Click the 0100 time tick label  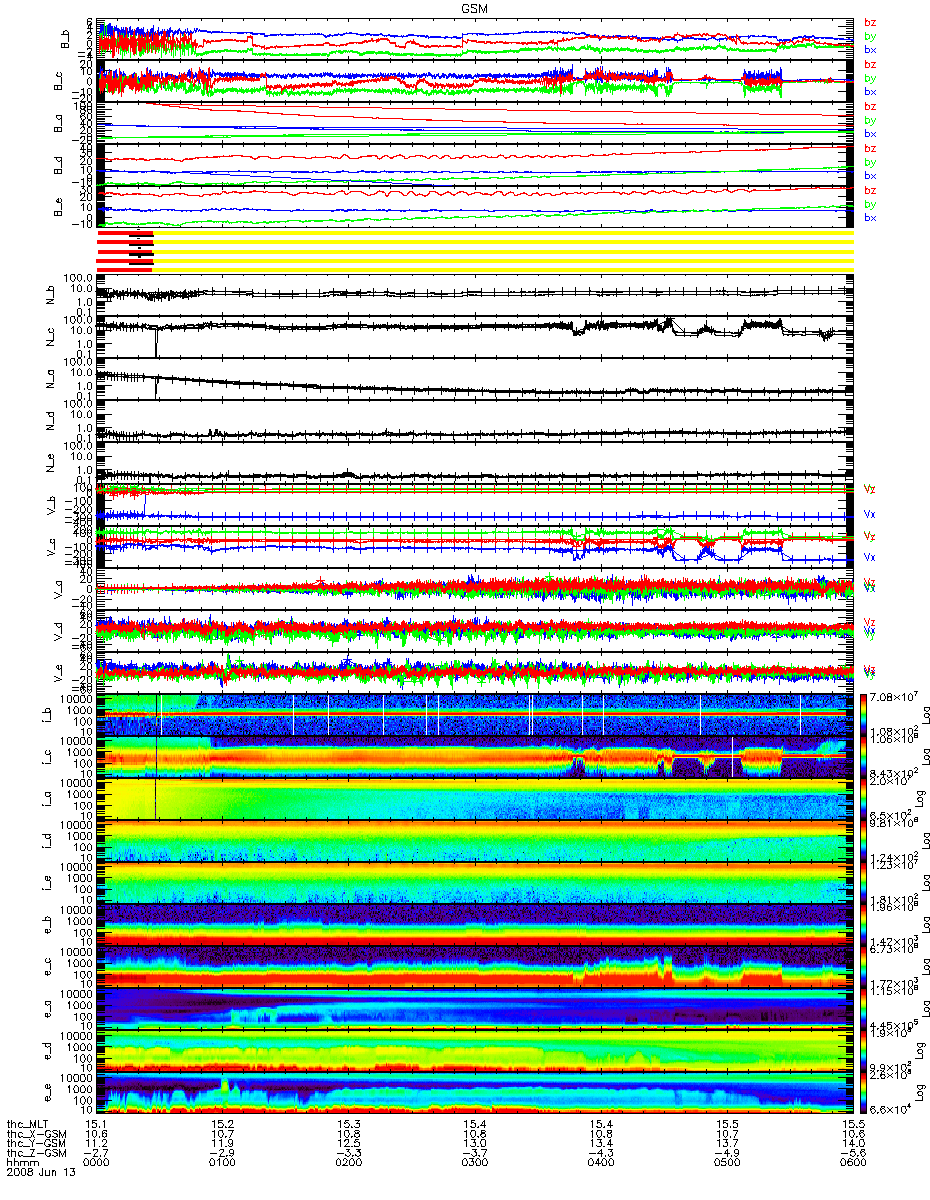(222, 1163)
